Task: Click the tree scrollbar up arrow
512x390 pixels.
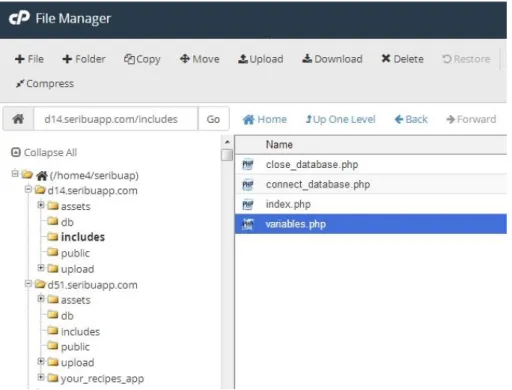Action: (x=227, y=142)
